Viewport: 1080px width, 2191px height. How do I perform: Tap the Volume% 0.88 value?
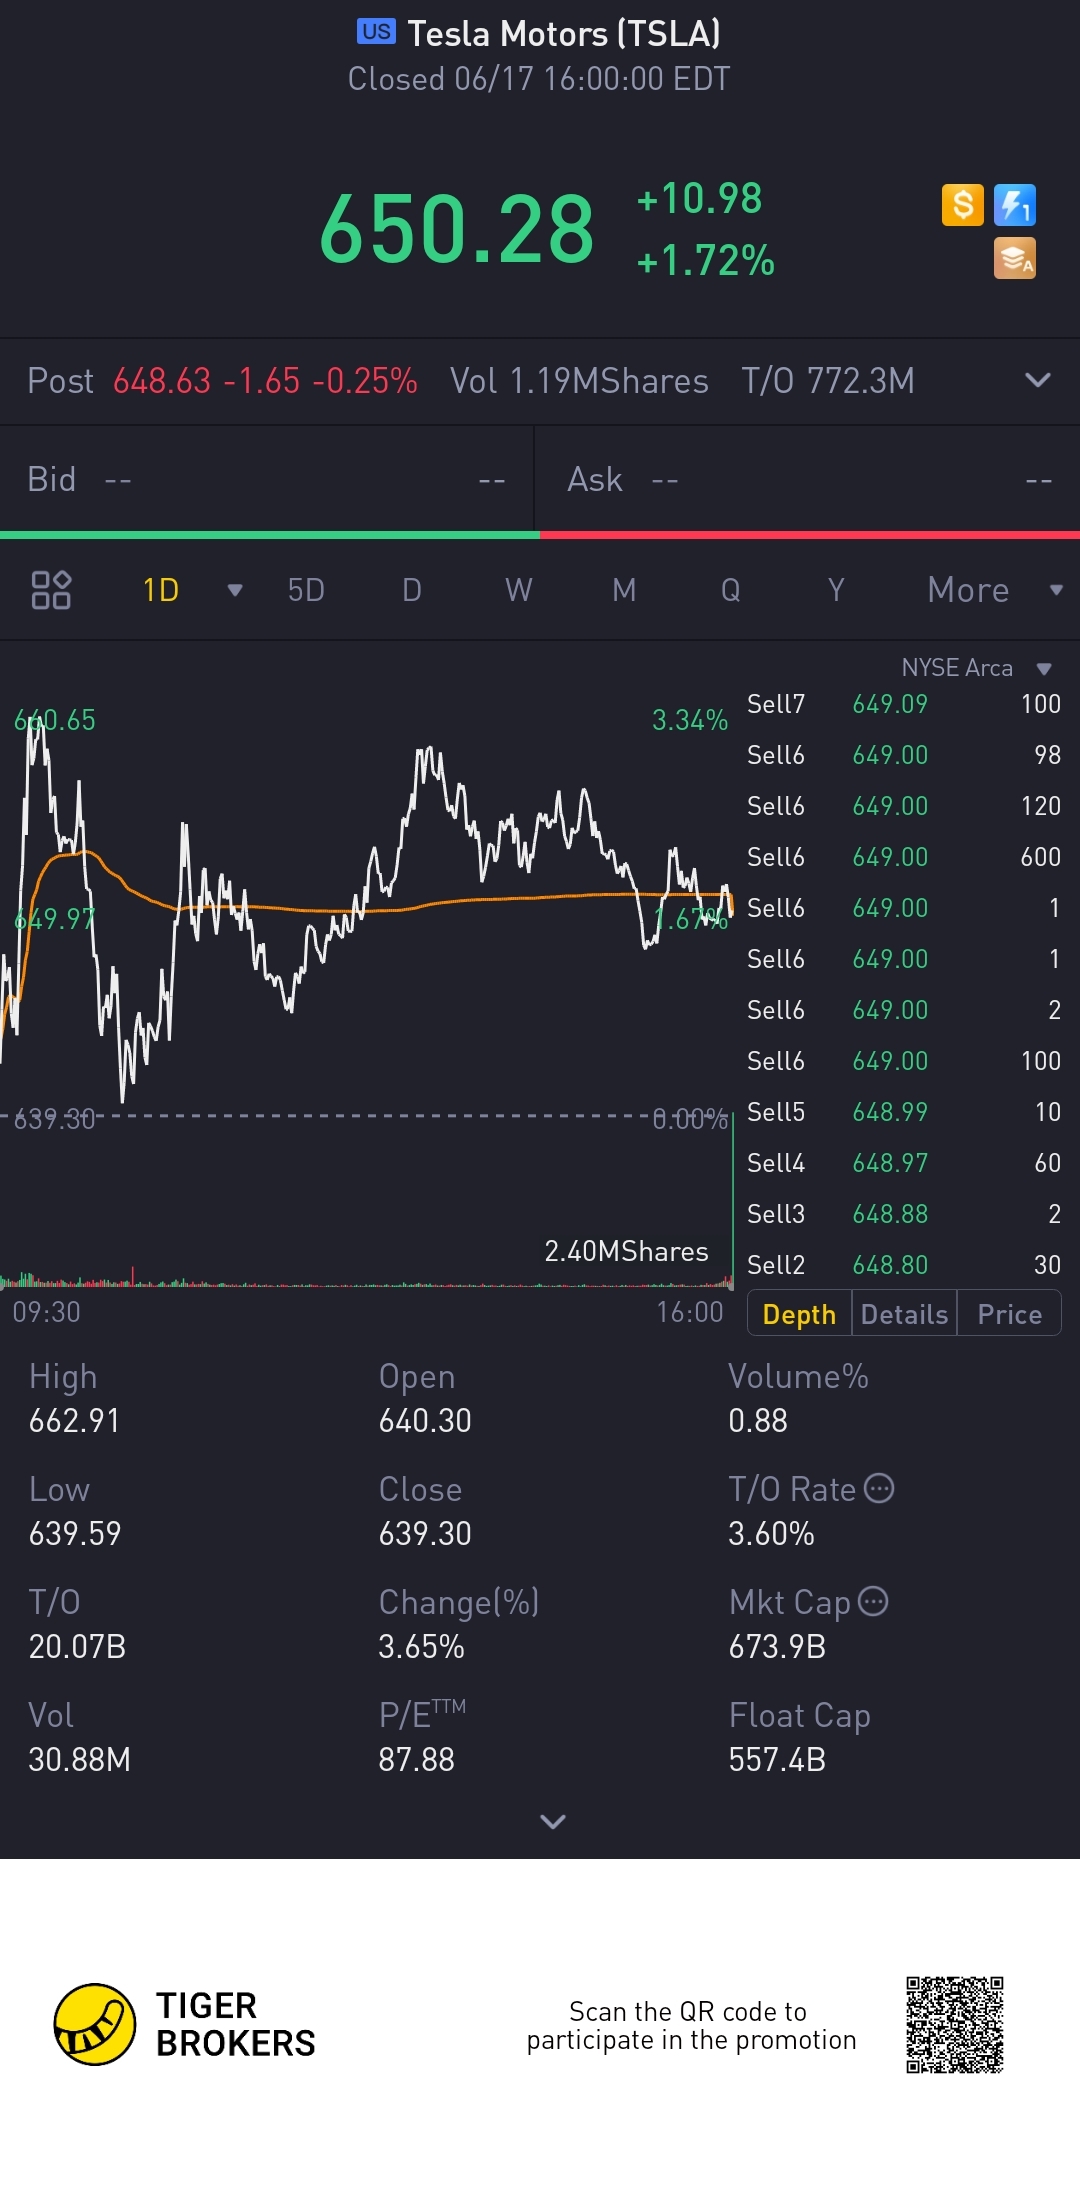[x=758, y=1421]
